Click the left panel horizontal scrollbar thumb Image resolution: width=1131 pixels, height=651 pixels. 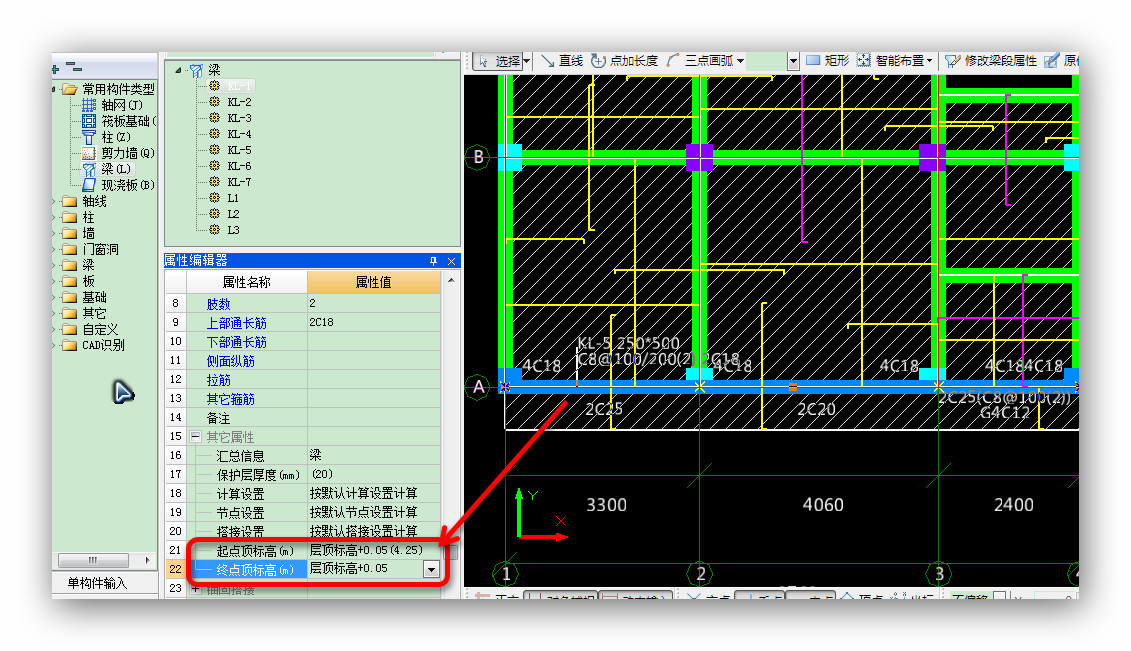coord(93,560)
